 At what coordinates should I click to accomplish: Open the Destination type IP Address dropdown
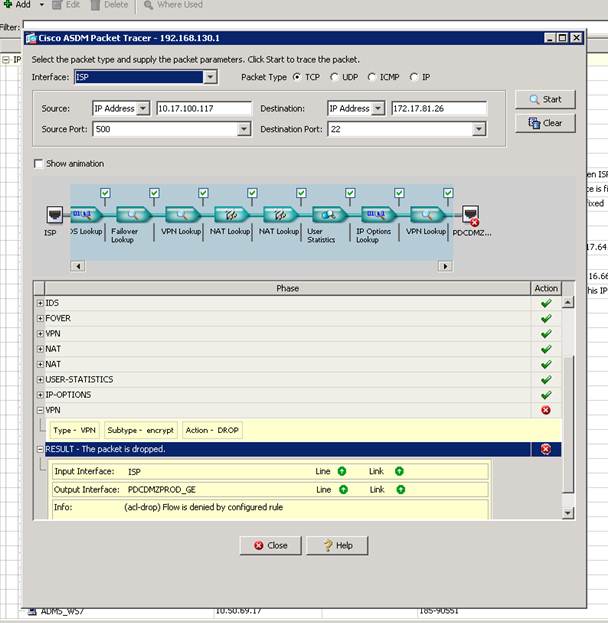(378, 108)
